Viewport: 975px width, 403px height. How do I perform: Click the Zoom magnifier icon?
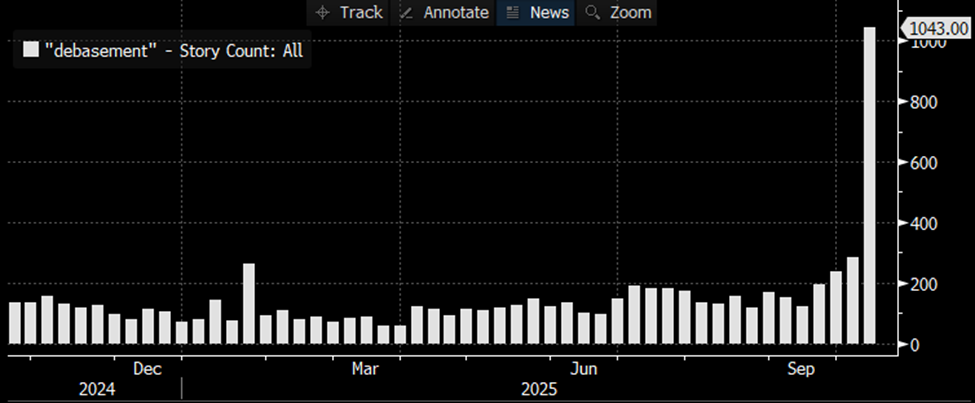[x=592, y=13]
